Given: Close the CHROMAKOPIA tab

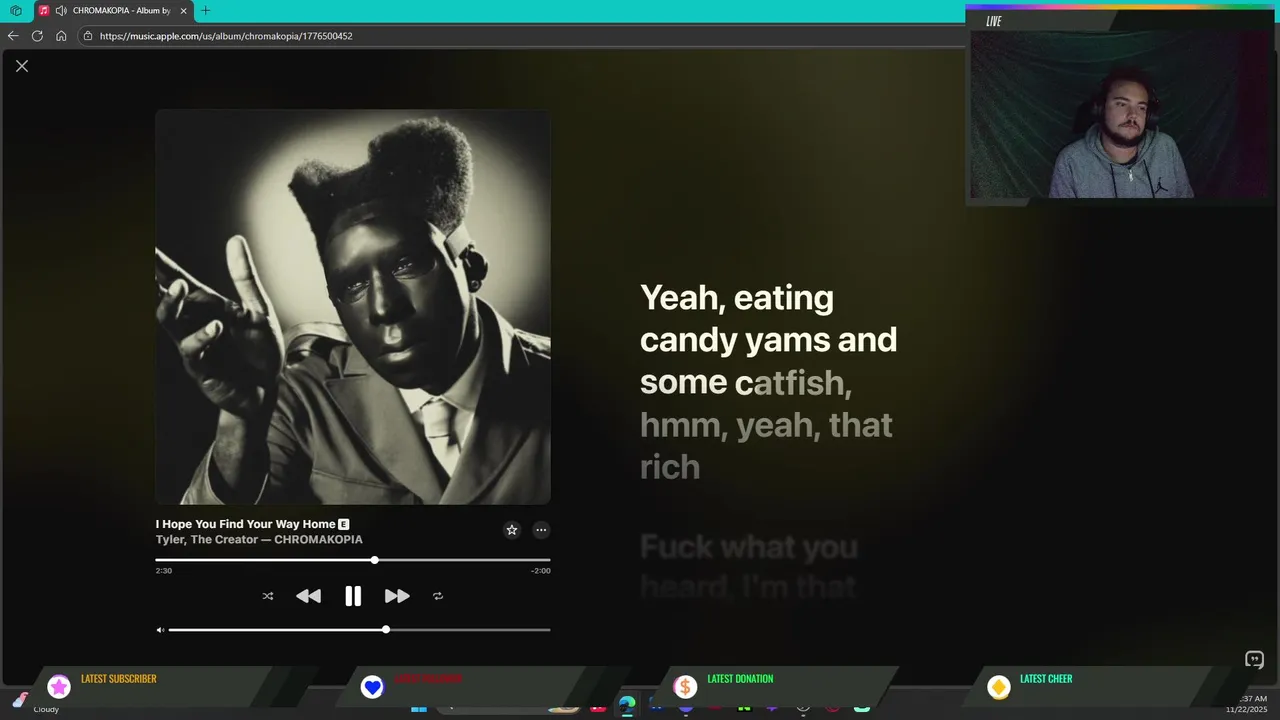Looking at the screenshot, I should pos(183,11).
